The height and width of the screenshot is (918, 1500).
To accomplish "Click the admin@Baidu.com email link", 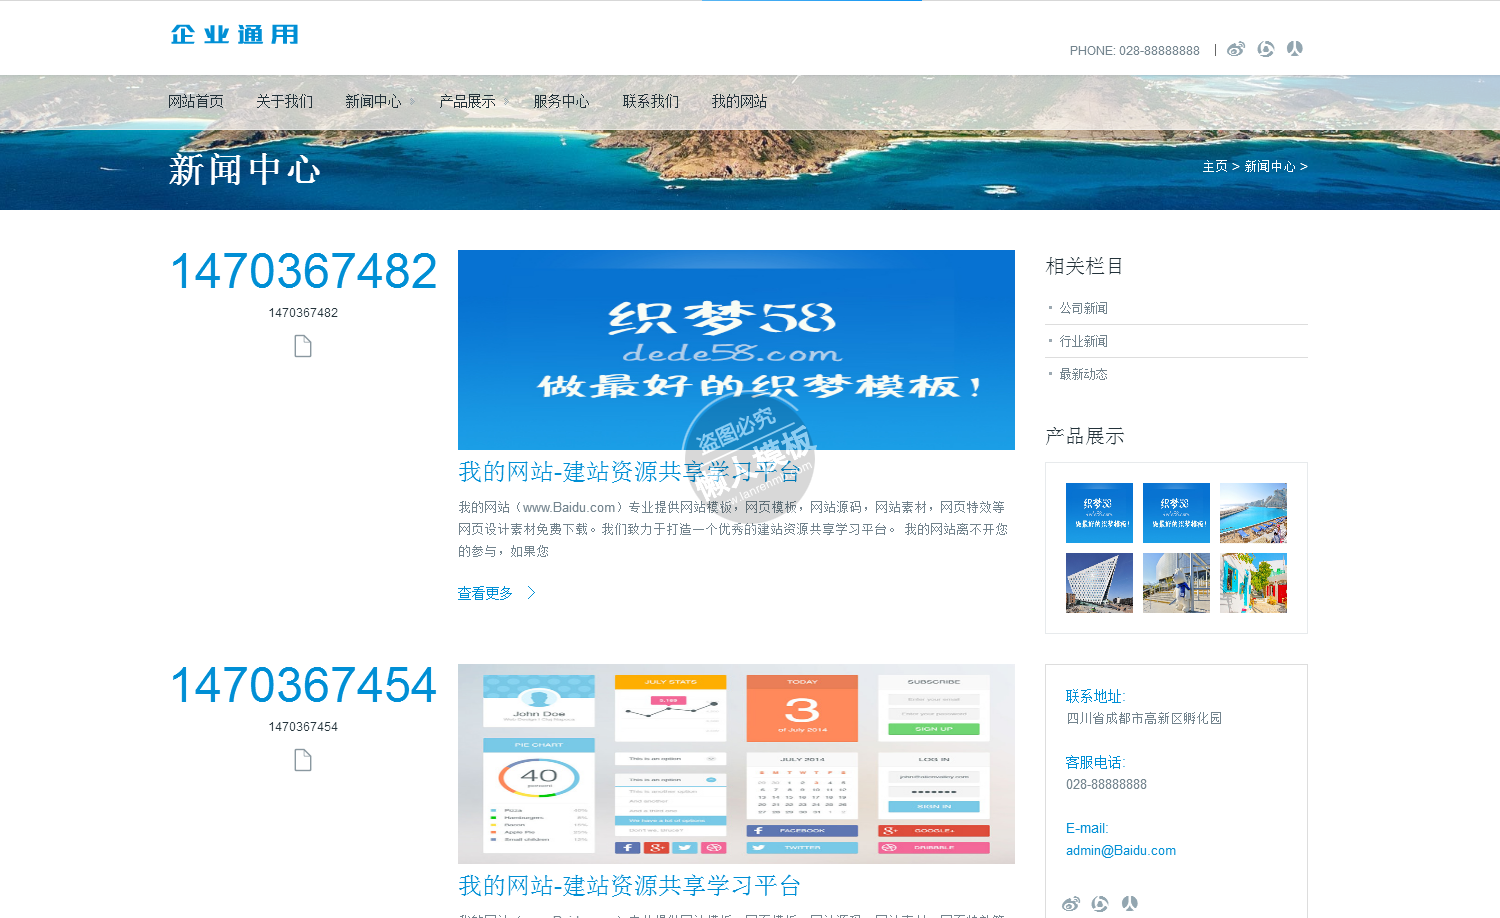I will tap(1121, 851).
